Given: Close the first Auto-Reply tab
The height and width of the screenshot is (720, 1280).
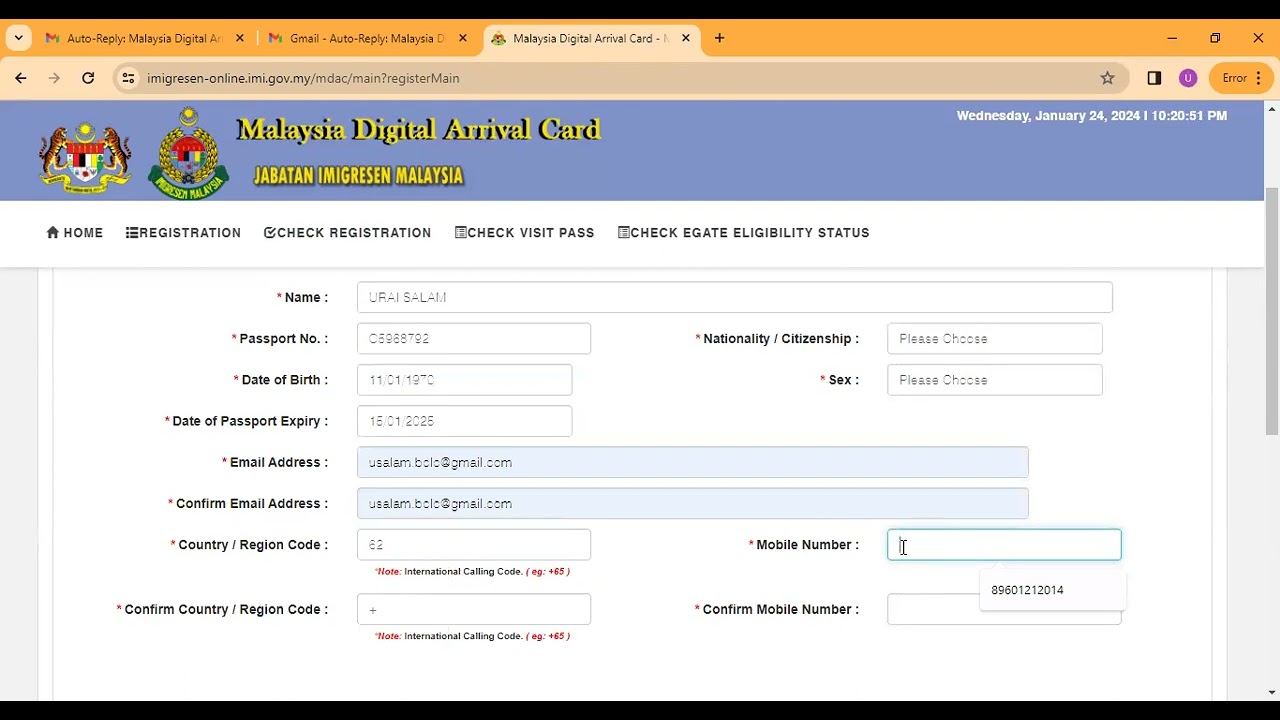Looking at the screenshot, I should click(240, 38).
